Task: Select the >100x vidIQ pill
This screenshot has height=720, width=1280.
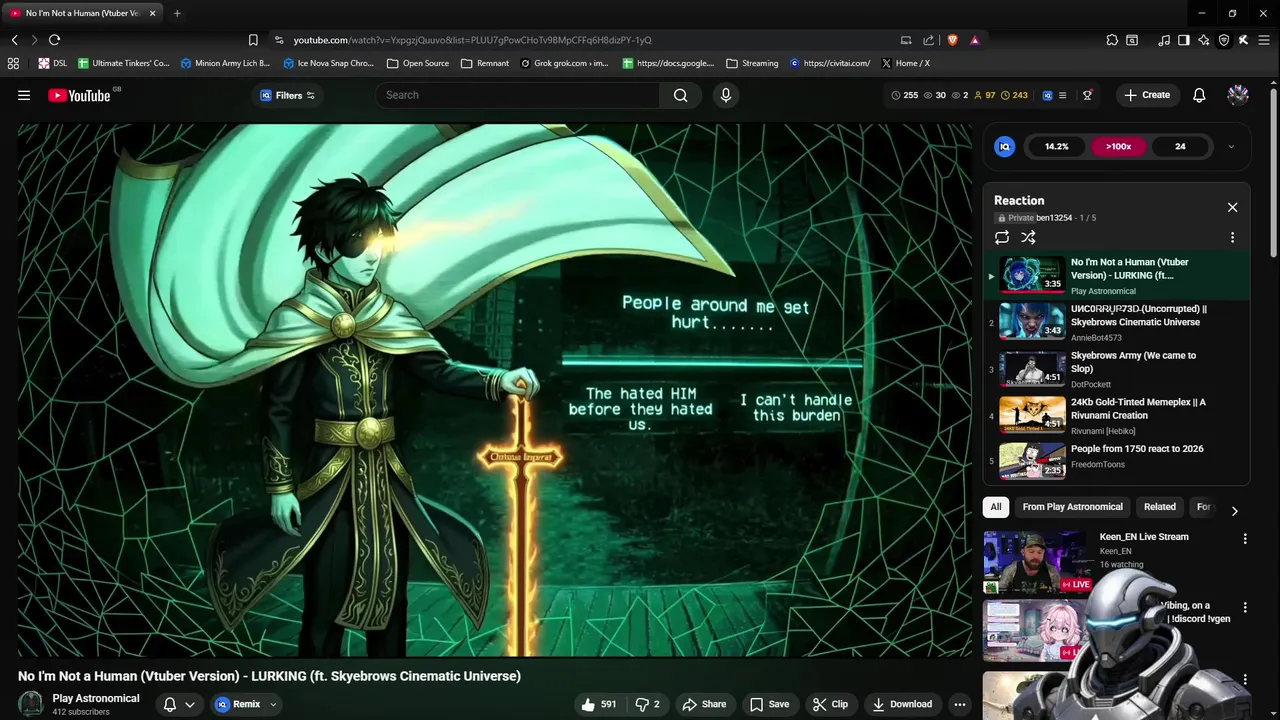Action: click(1118, 146)
